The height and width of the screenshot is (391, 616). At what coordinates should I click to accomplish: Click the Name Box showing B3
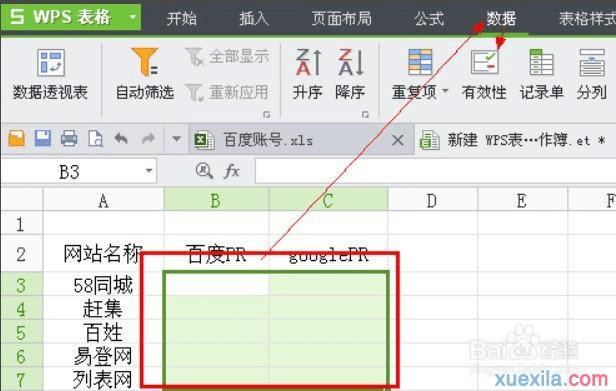click(71, 171)
